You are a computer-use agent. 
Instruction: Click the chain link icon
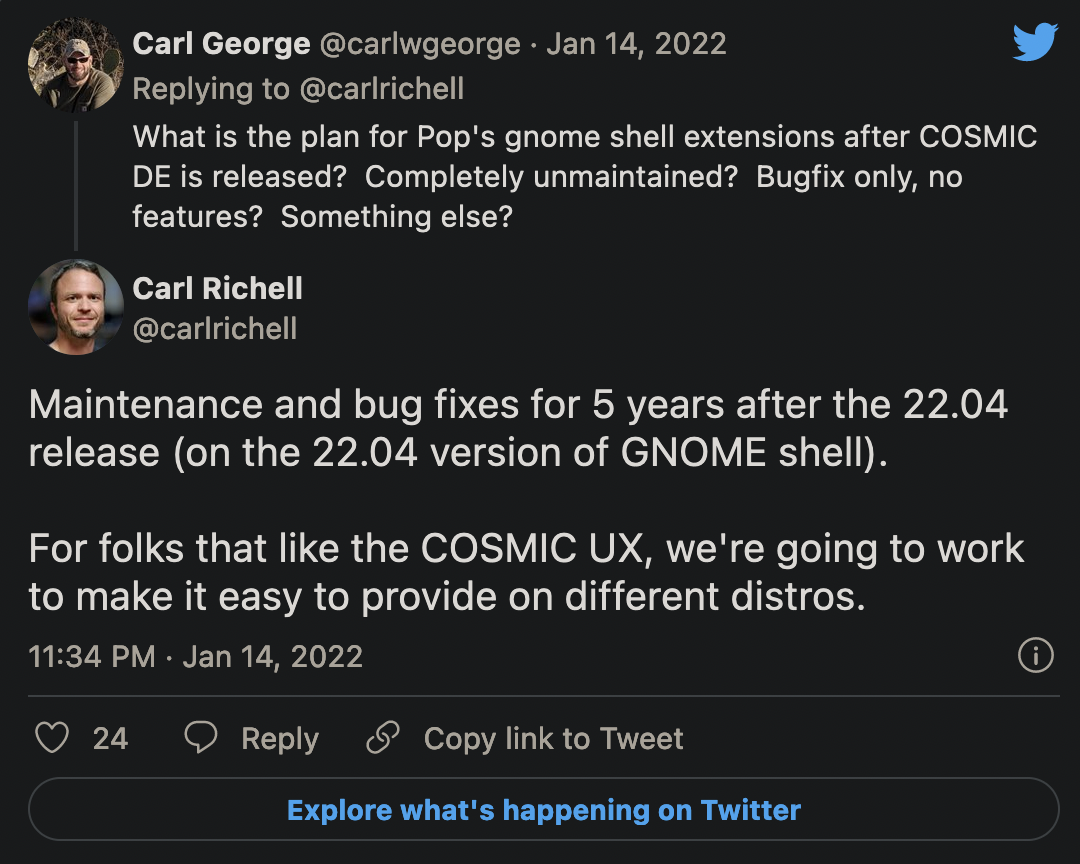click(383, 738)
